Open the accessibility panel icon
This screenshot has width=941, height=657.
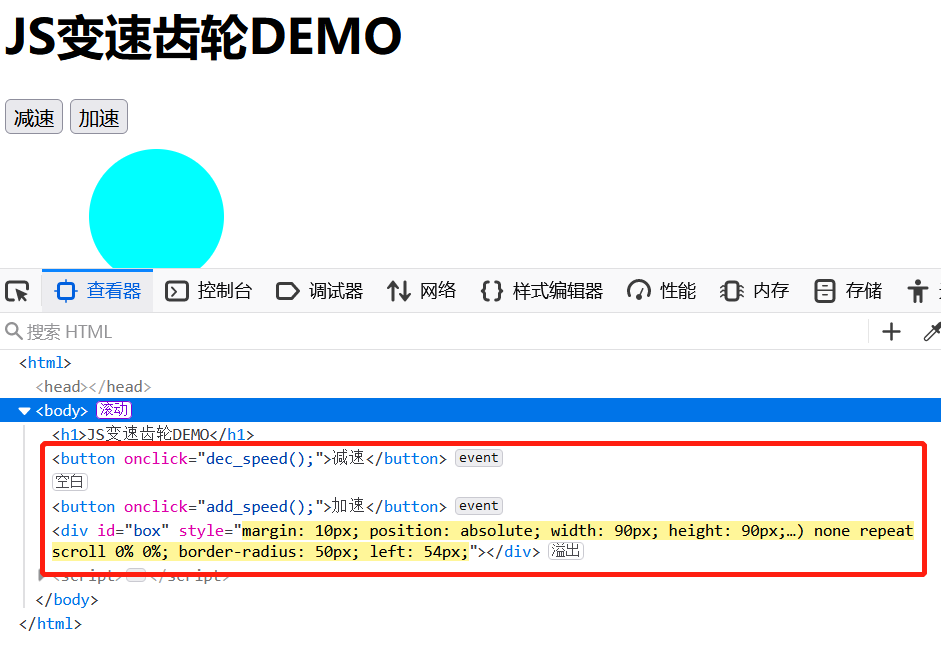point(917,290)
